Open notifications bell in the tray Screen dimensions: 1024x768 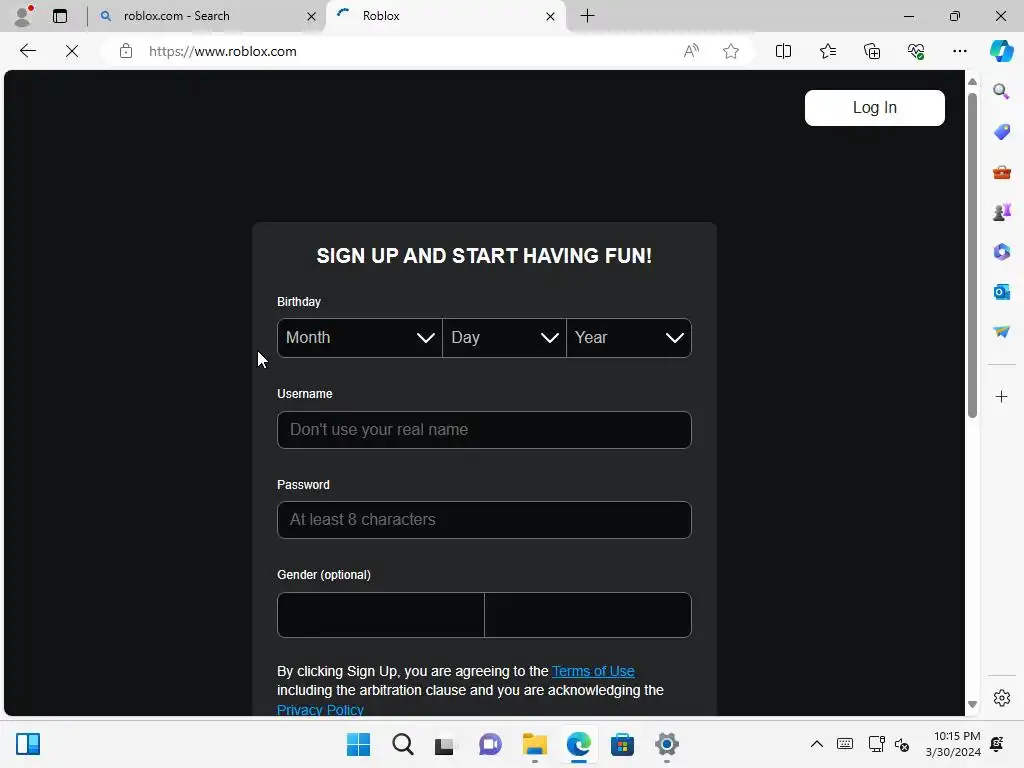click(x=997, y=744)
